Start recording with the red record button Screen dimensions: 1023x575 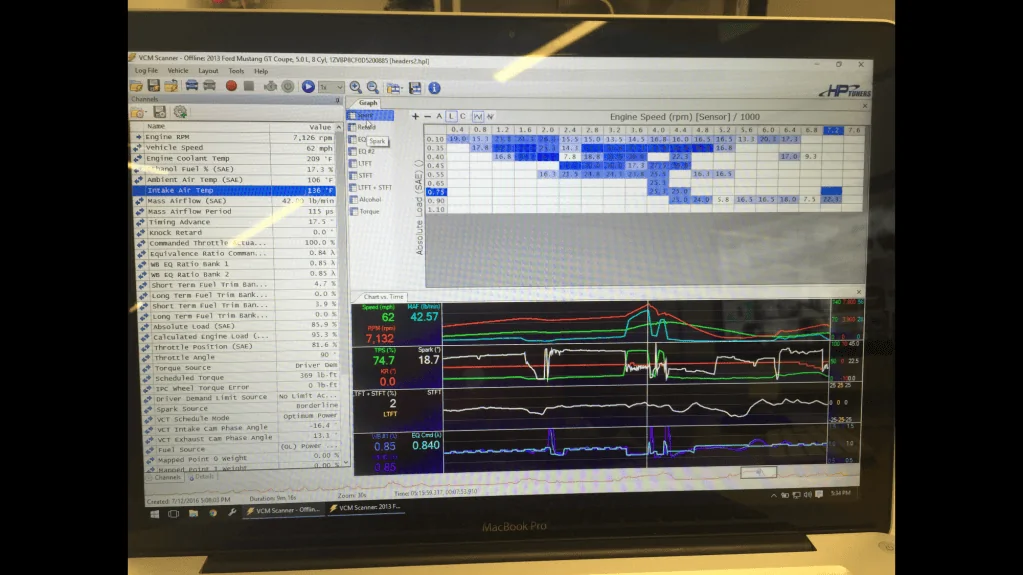tap(231, 86)
